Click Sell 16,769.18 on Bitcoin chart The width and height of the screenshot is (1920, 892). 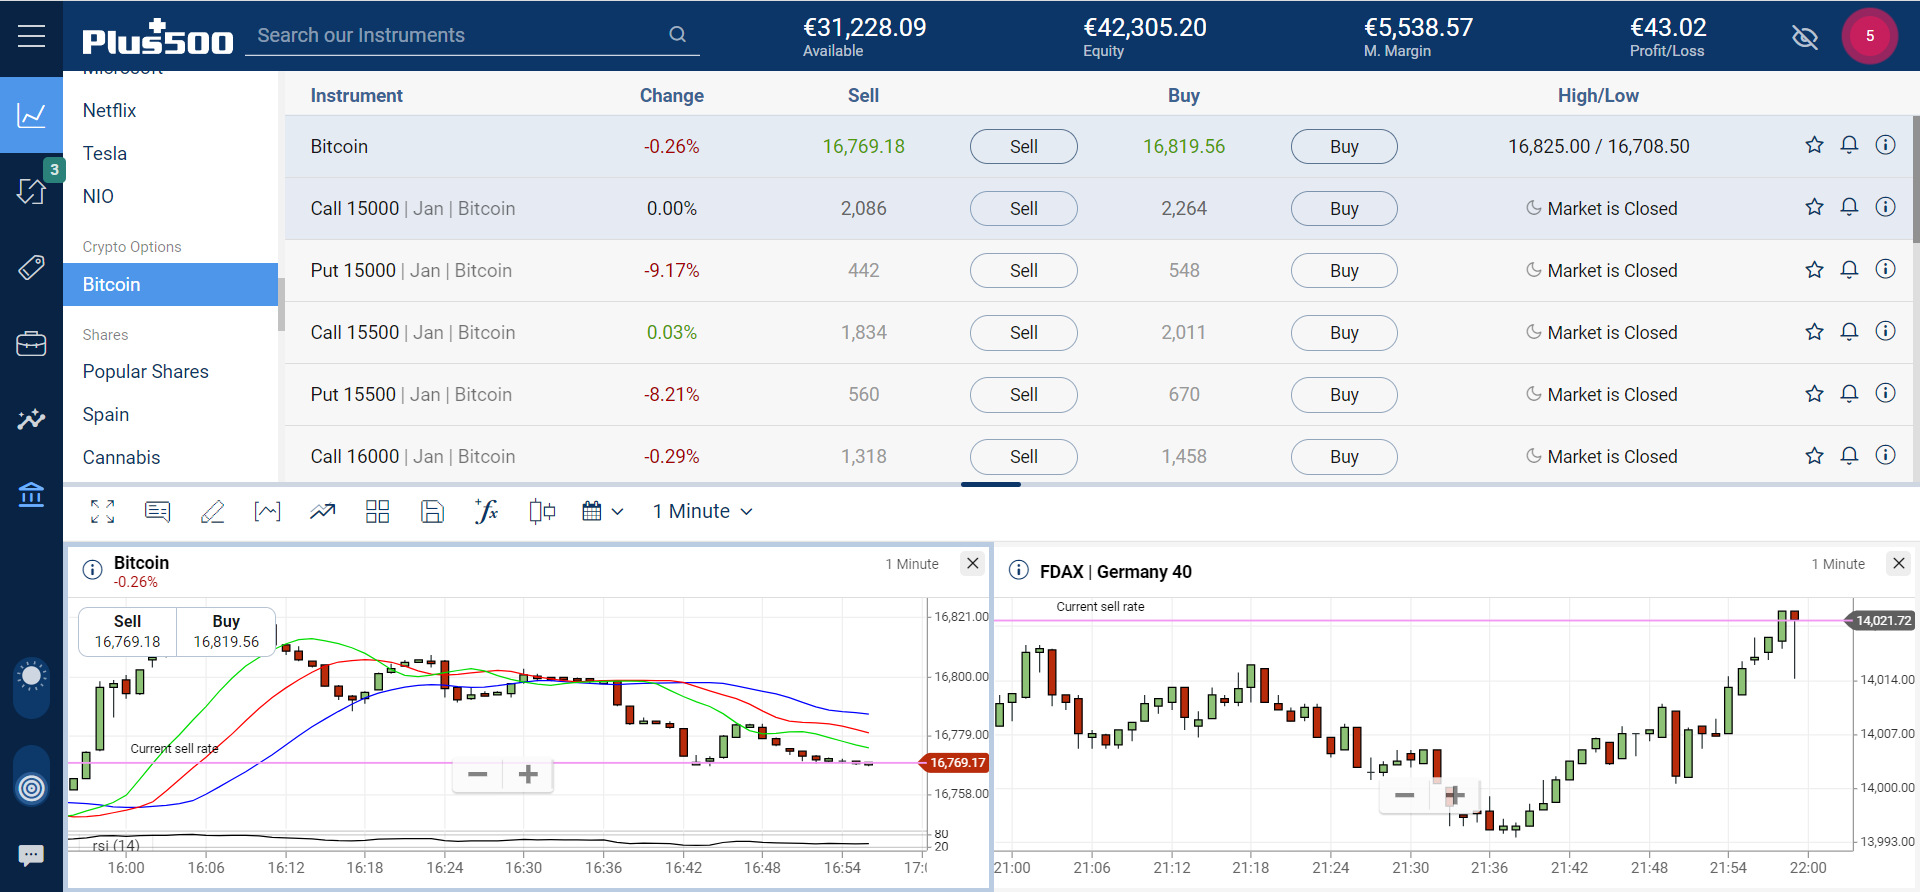[127, 631]
